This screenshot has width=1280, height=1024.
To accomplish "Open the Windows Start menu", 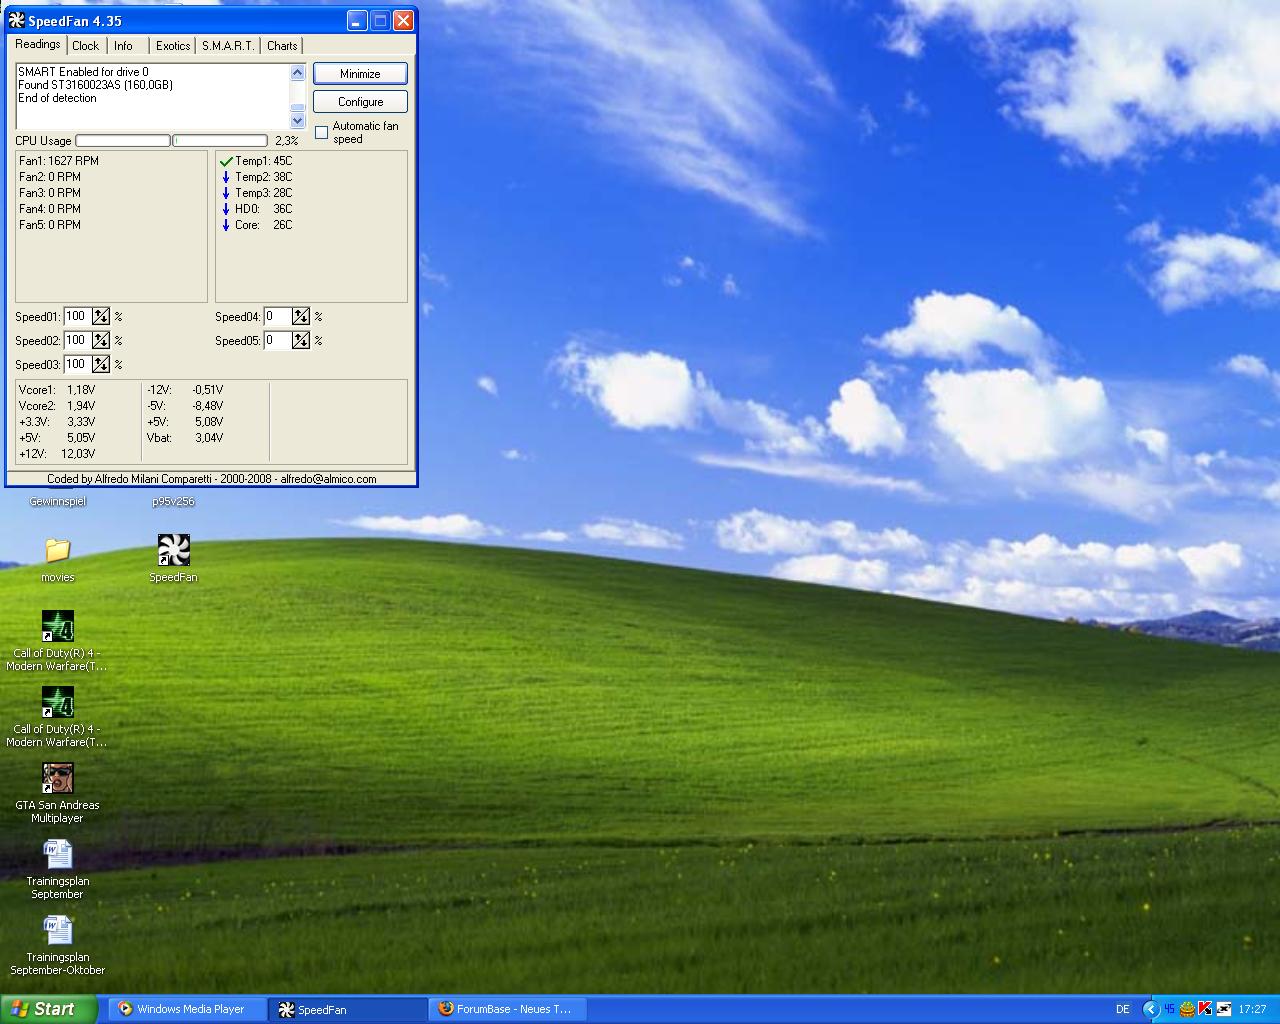I will click(49, 1009).
